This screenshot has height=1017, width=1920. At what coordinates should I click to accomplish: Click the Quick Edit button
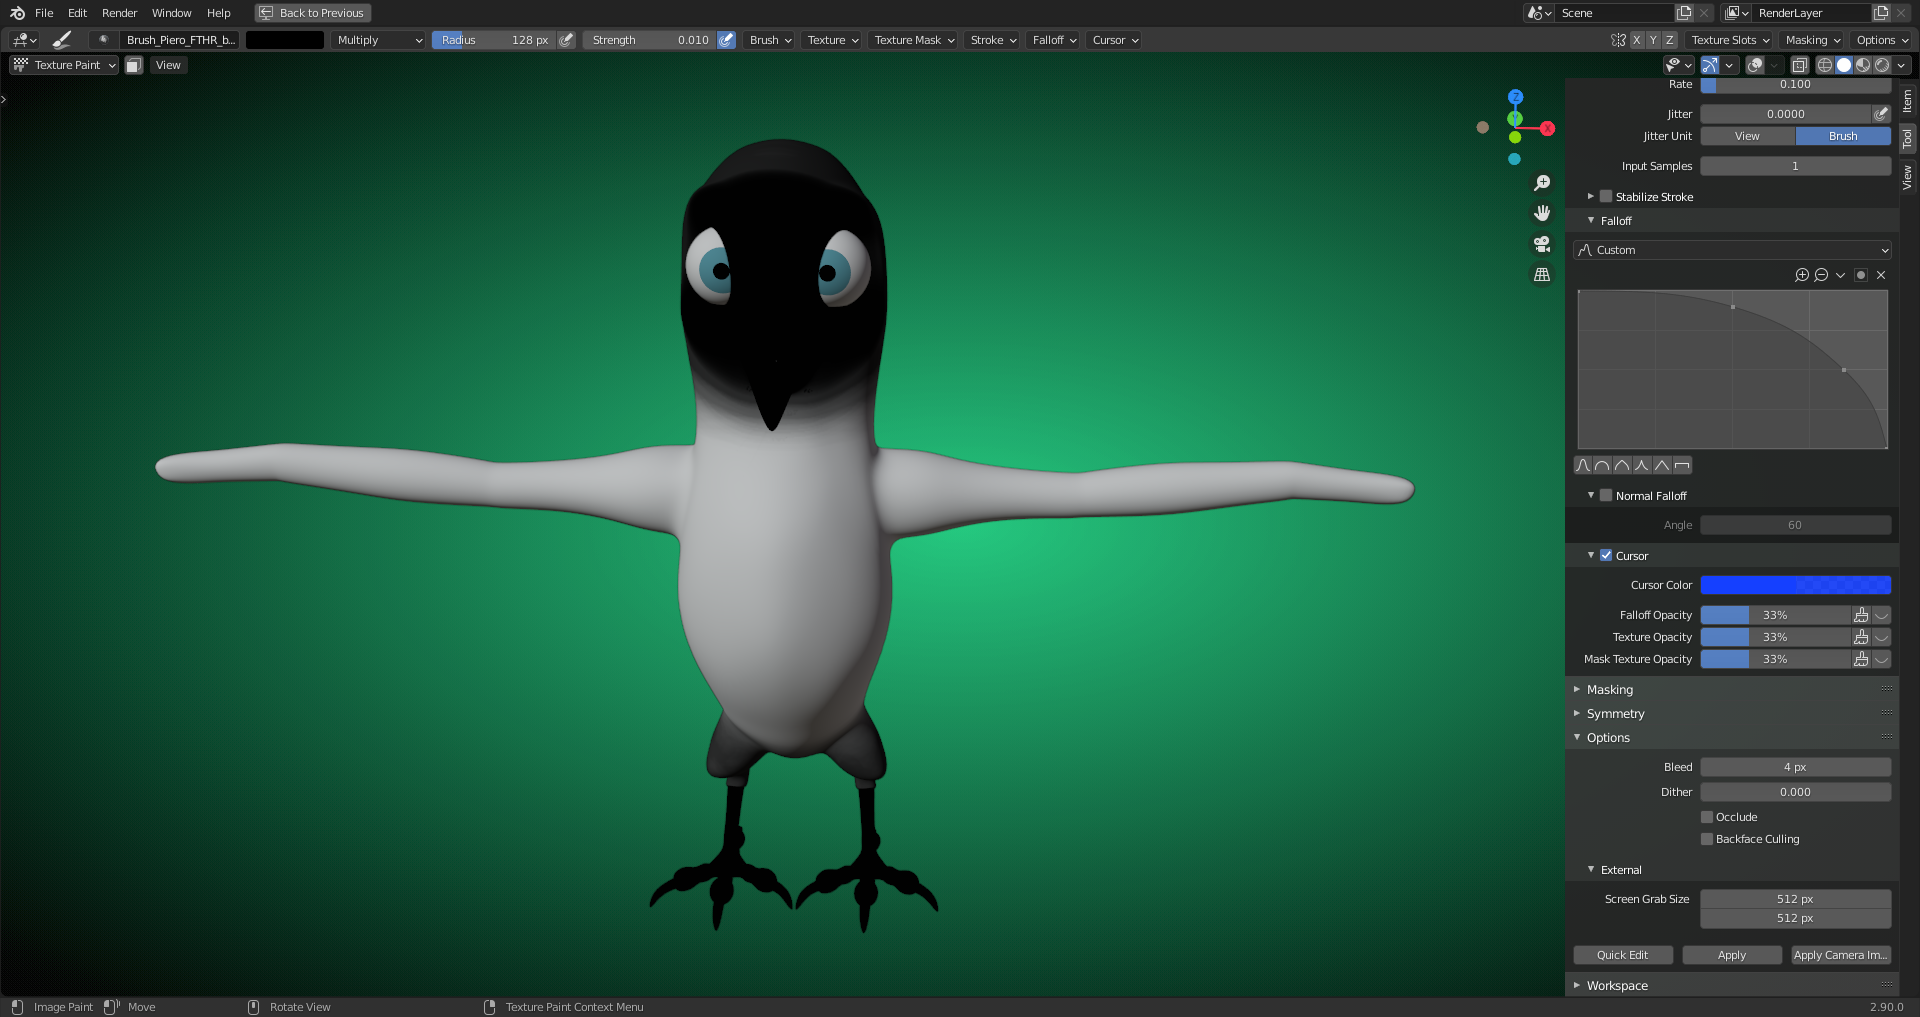click(1622, 955)
